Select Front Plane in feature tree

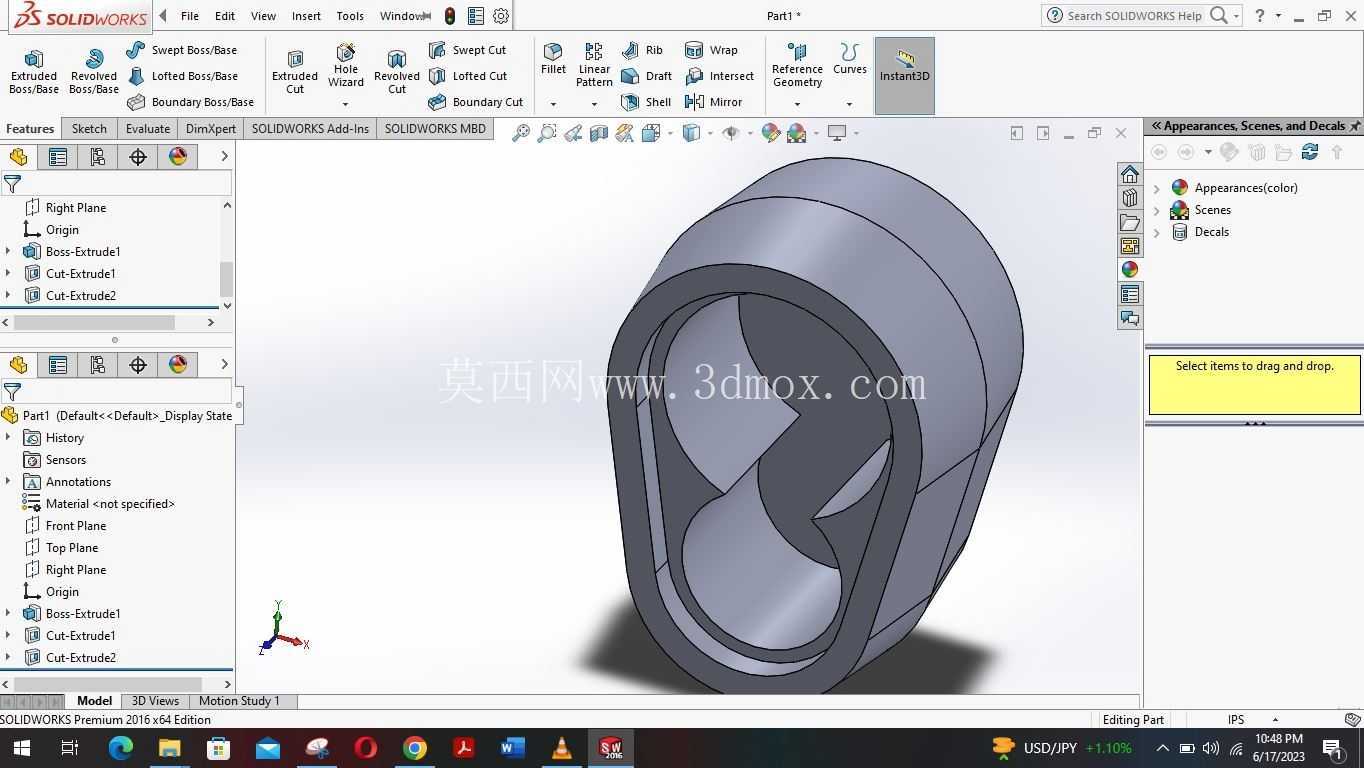tap(65, 526)
